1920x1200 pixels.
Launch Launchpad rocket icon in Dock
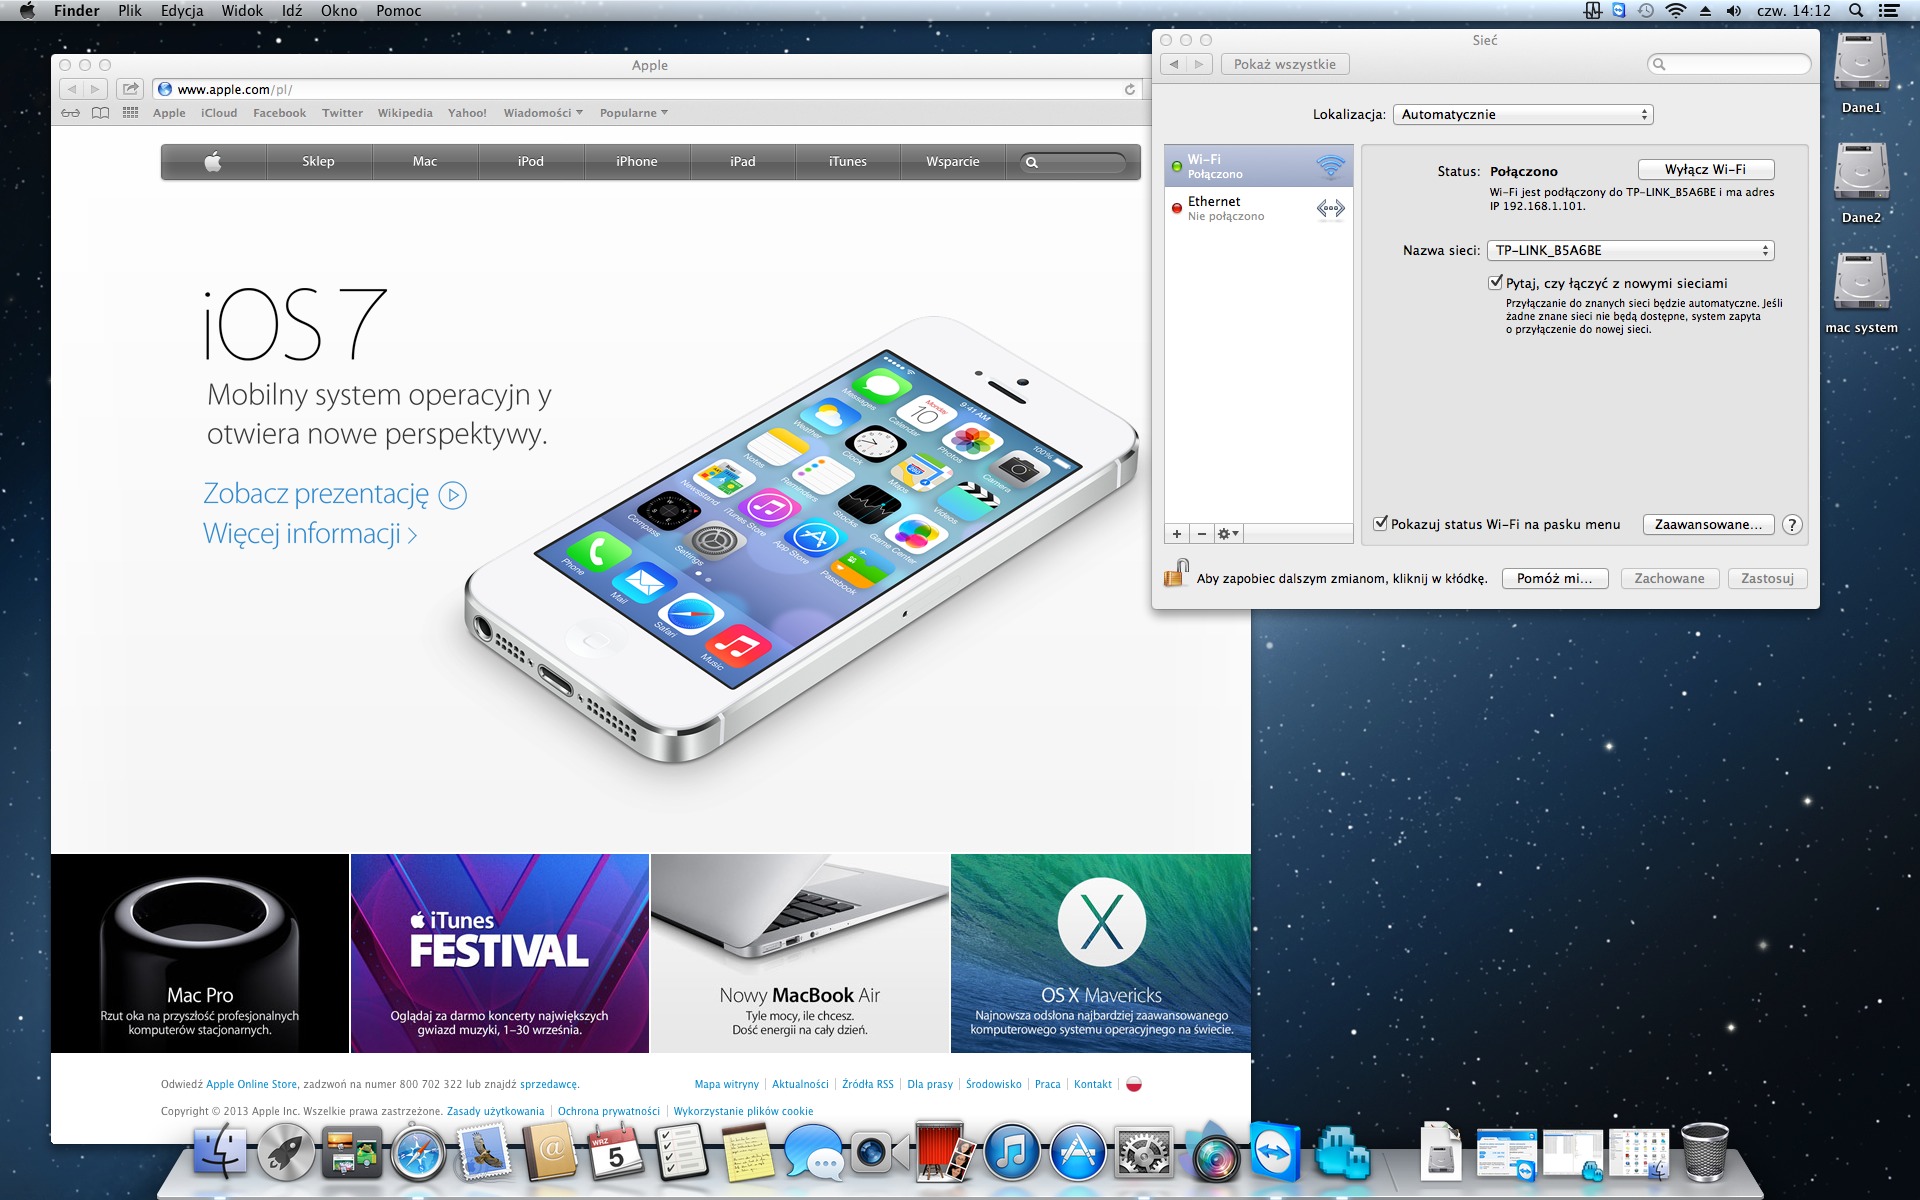pos(286,1153)
